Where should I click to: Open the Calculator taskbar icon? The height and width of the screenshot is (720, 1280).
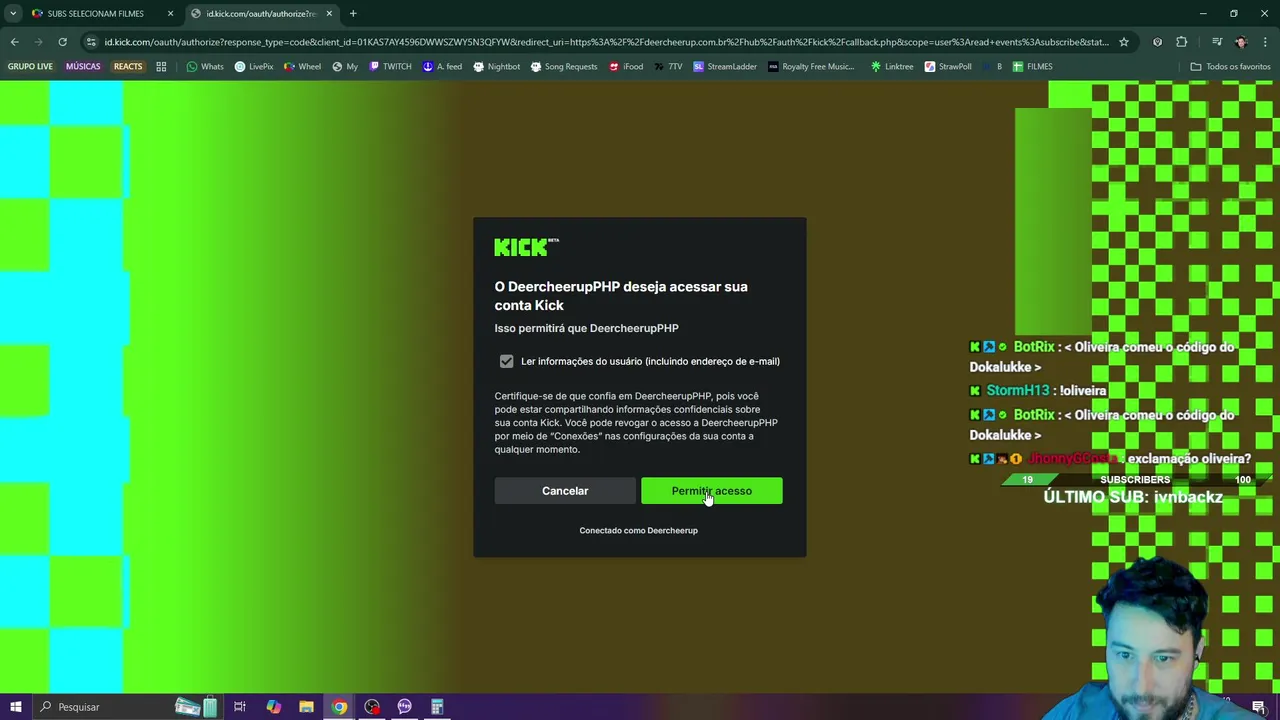pyautogui.click(x=437, y=707)
